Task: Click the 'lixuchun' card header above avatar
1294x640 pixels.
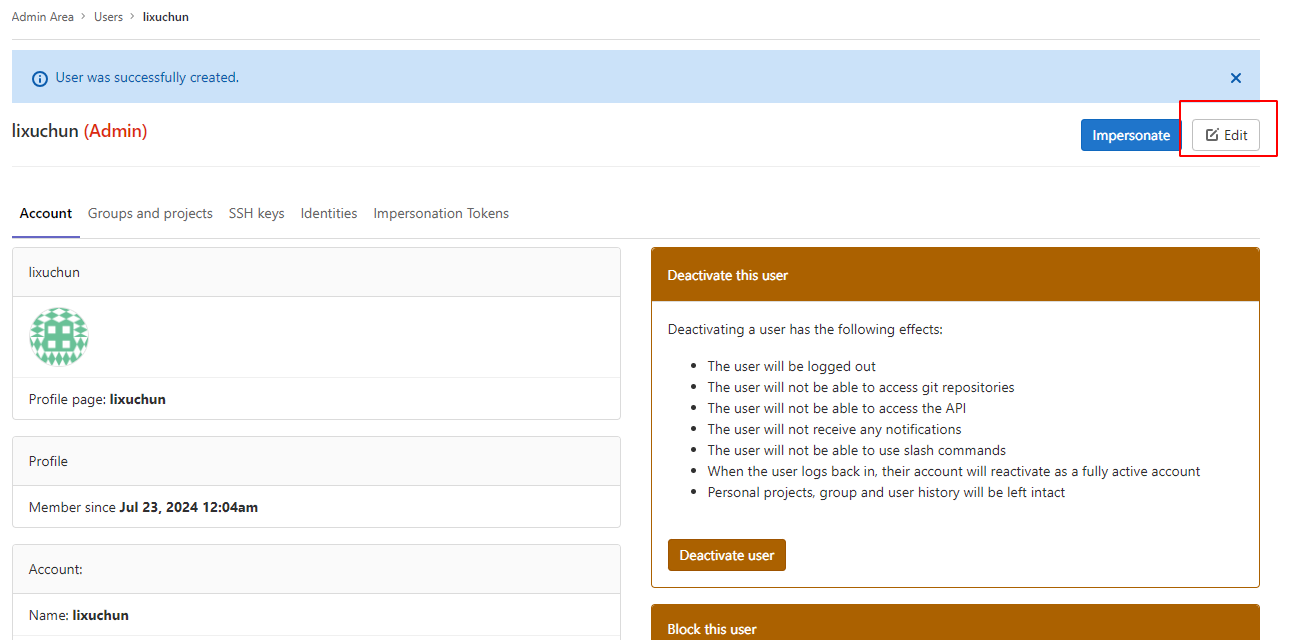Action: 316,272
